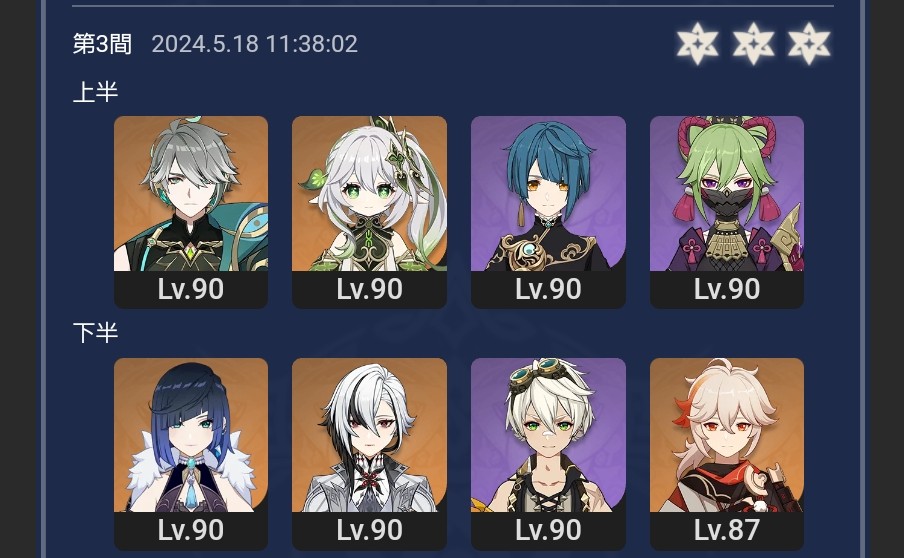Click the middle star icon
This screenshot has width=904, height=558.
[x=754, y=43]
